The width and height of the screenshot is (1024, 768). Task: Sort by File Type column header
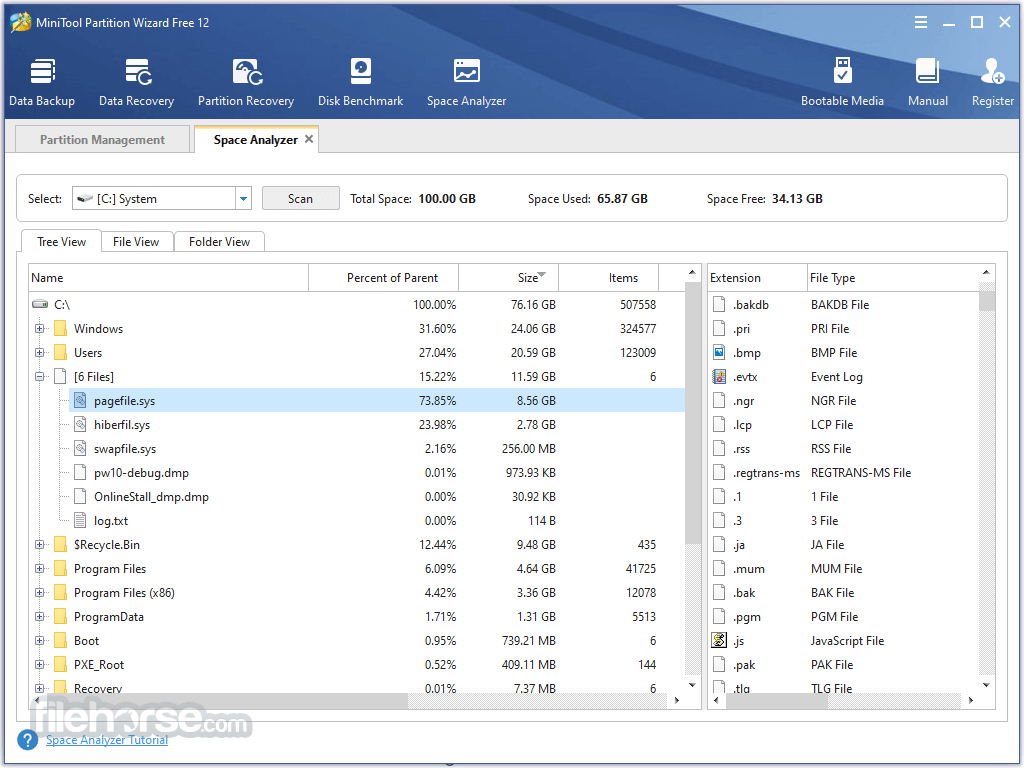(893, 278)
